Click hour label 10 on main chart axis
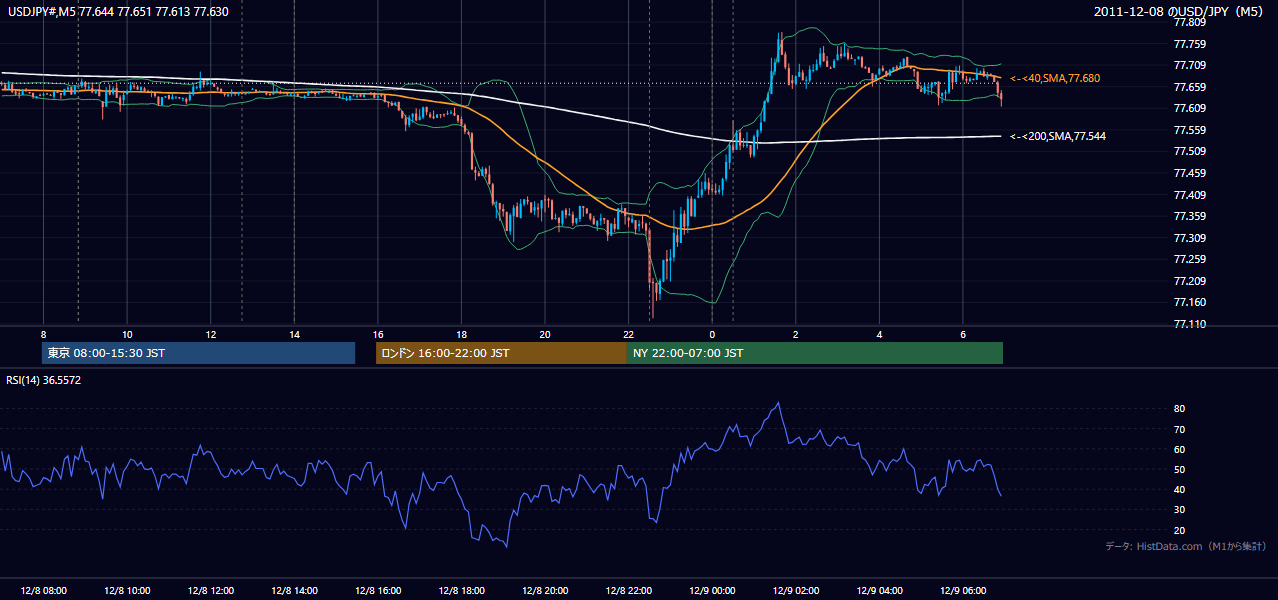The width and height of the screenshot is (1278, 600). point(127,334)
